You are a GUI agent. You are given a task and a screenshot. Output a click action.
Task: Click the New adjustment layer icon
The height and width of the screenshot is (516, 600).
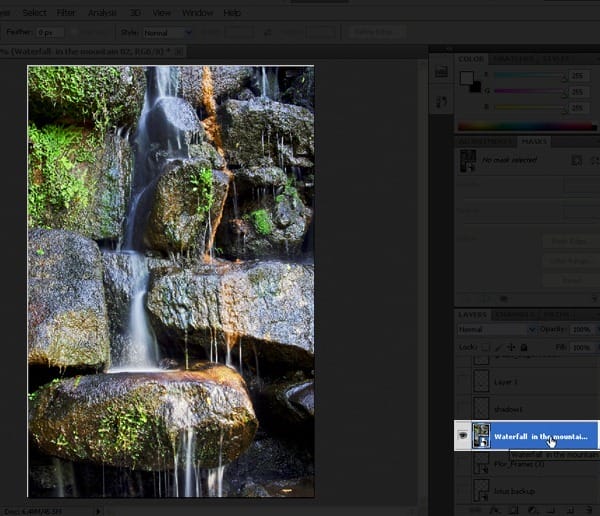click(x=532, y=510)
